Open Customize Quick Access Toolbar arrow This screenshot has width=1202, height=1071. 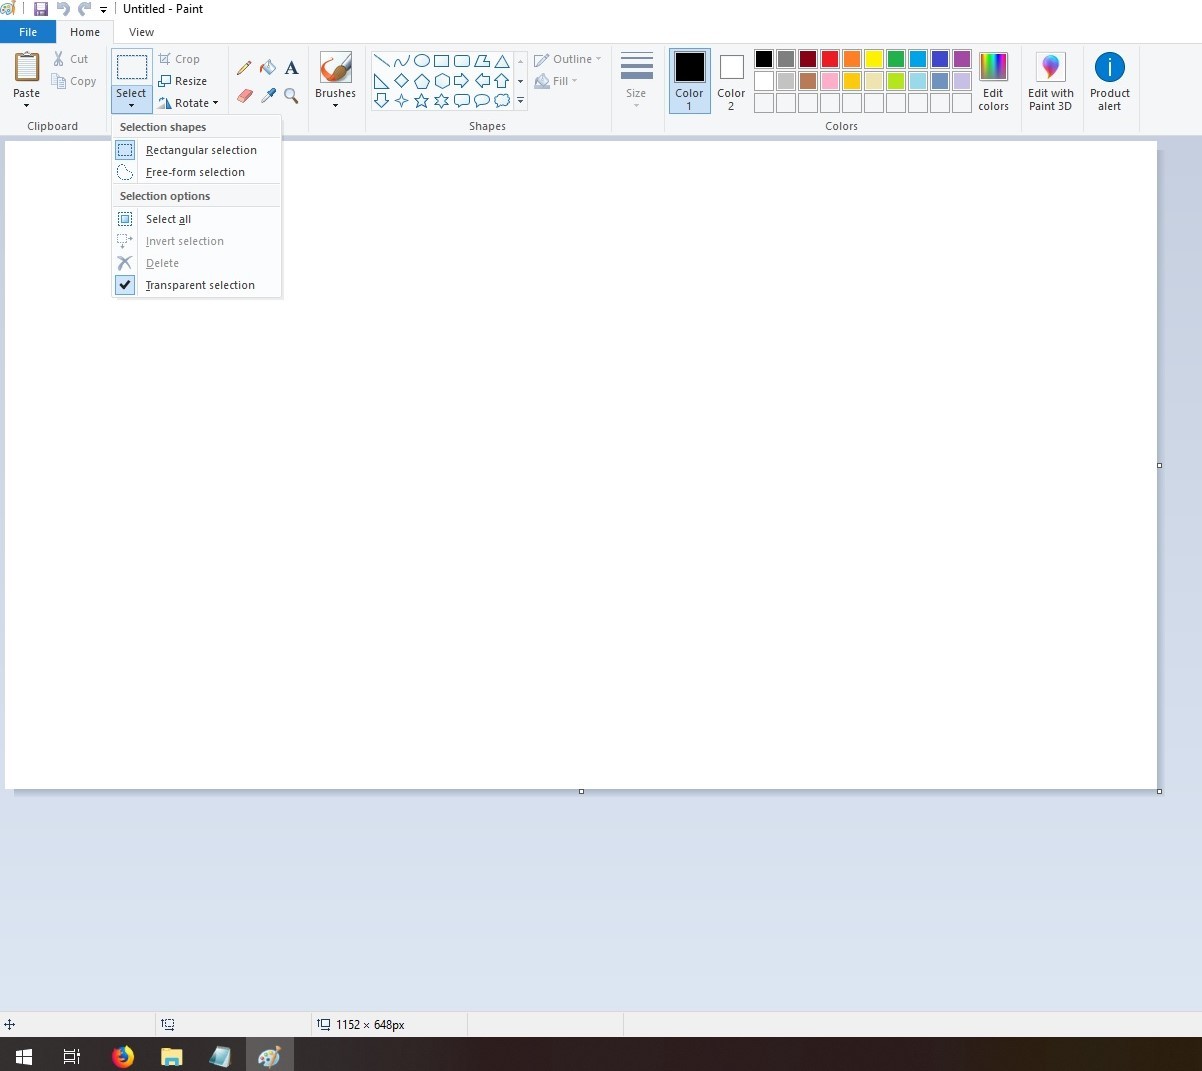103,10
